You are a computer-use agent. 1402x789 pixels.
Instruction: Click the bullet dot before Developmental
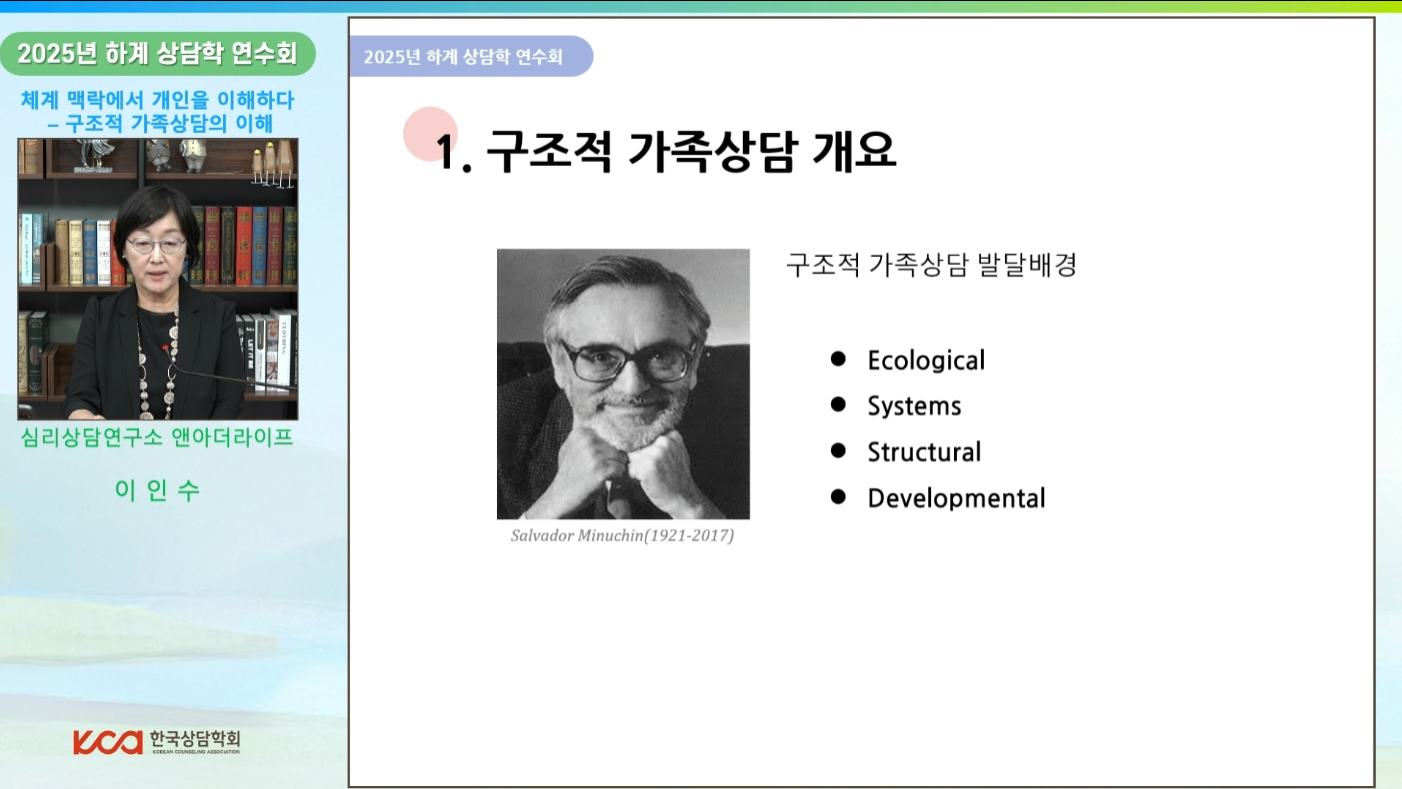coord(838,496)
